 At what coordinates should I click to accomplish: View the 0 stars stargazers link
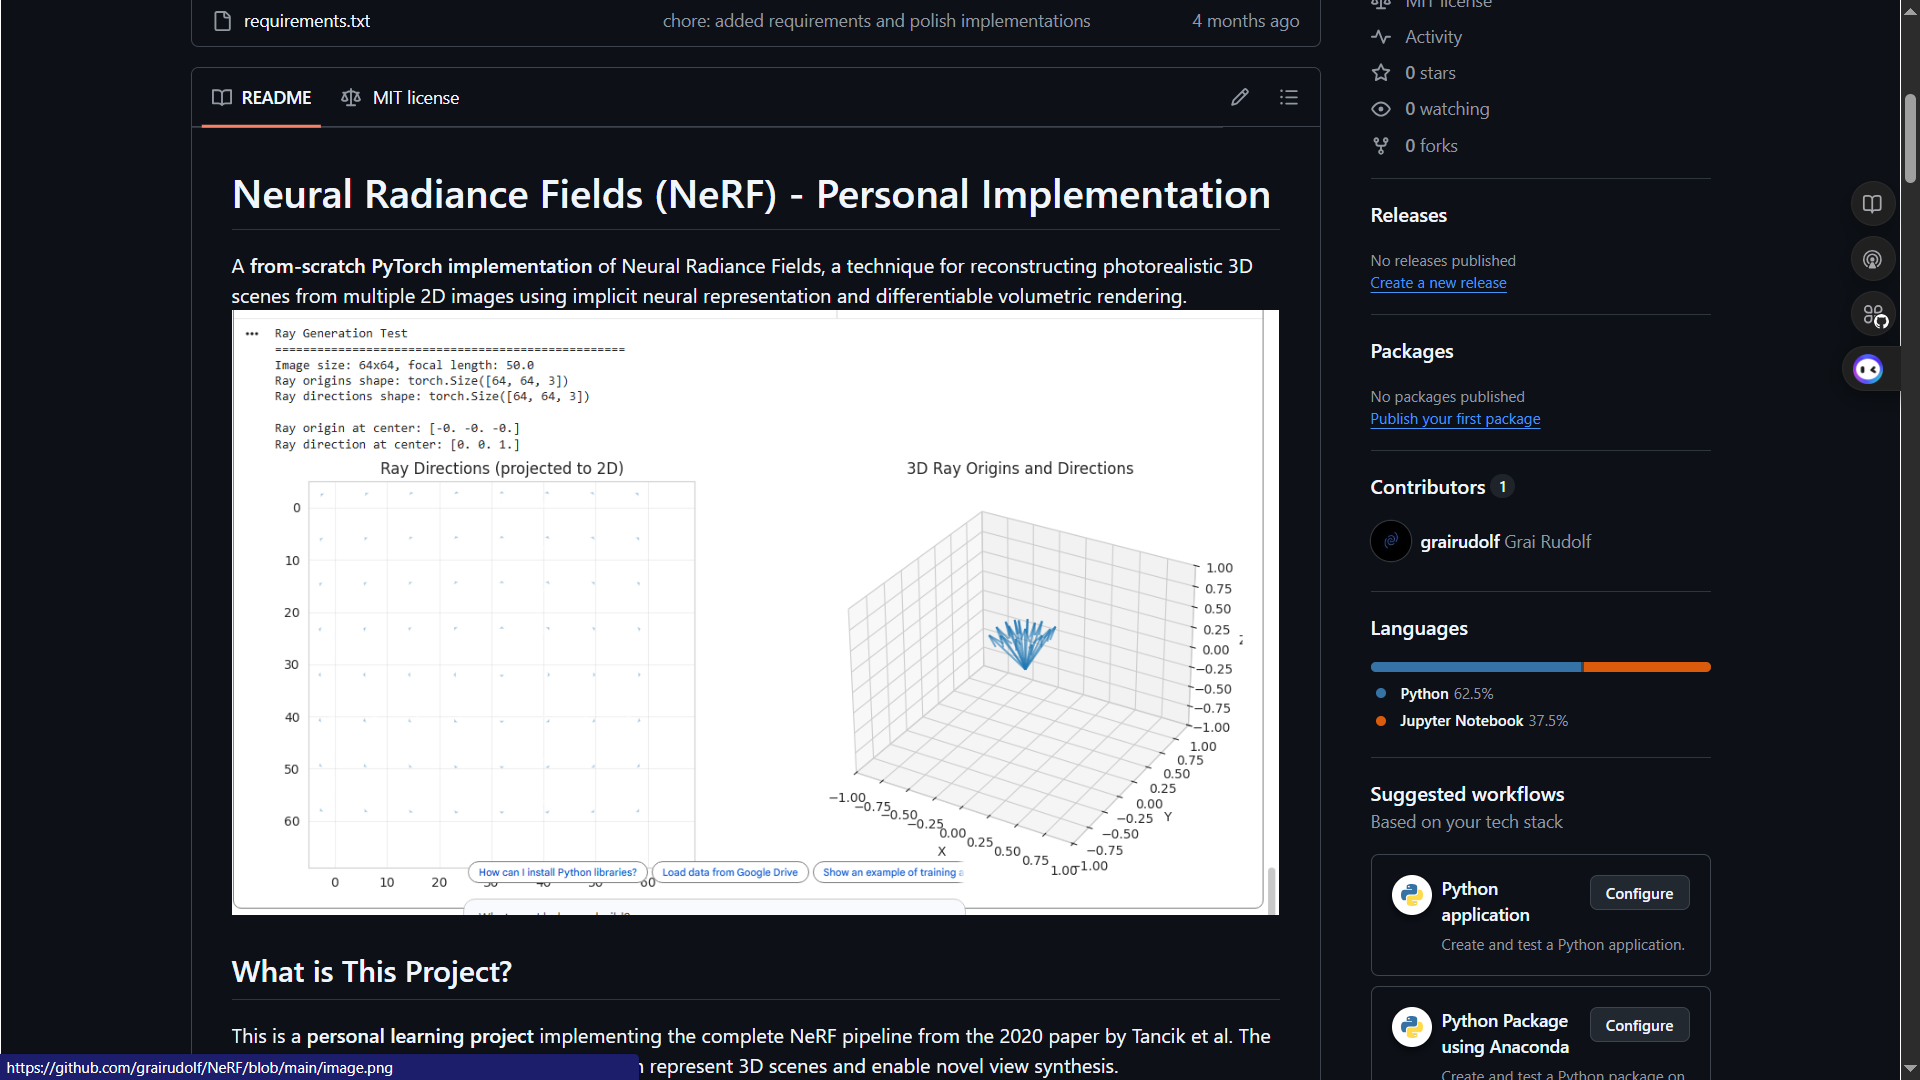tap(1430, 73)
